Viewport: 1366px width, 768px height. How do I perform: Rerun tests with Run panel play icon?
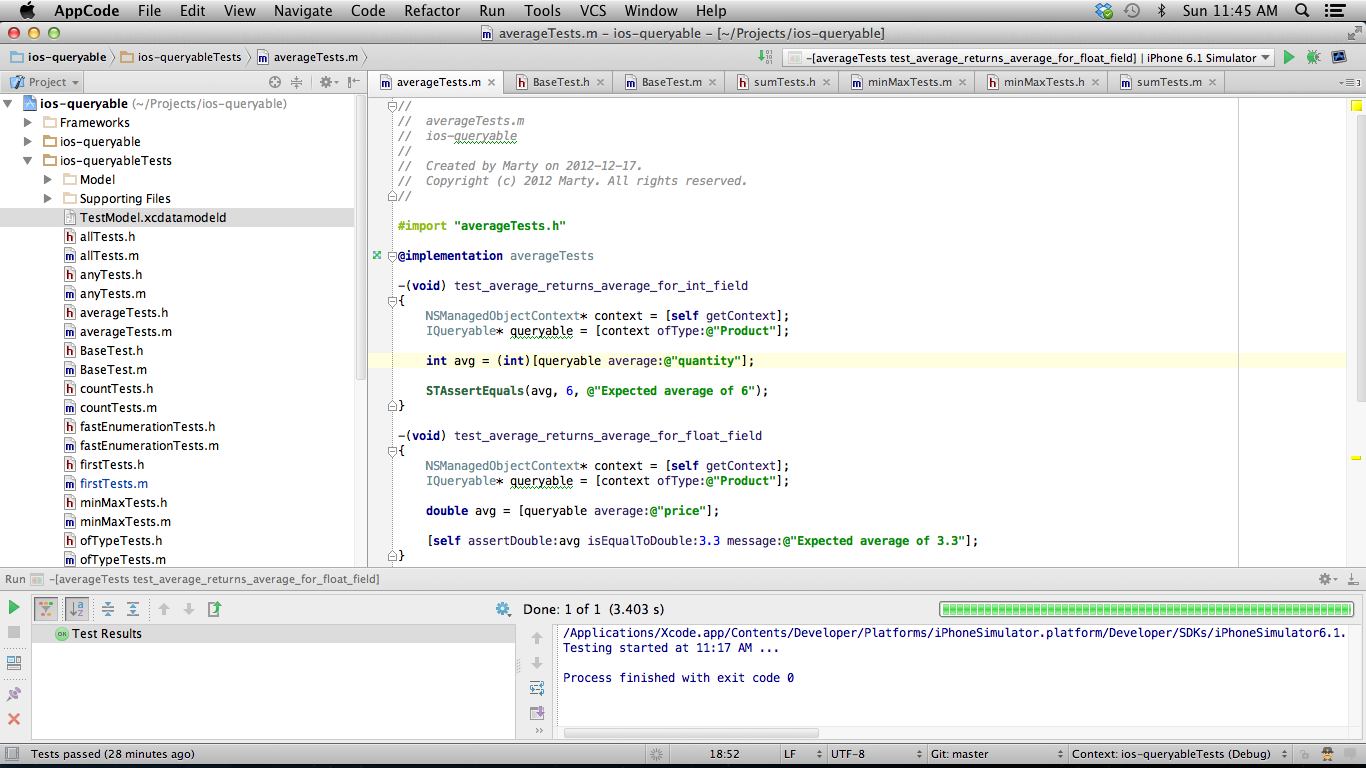[x=14, y=607]
